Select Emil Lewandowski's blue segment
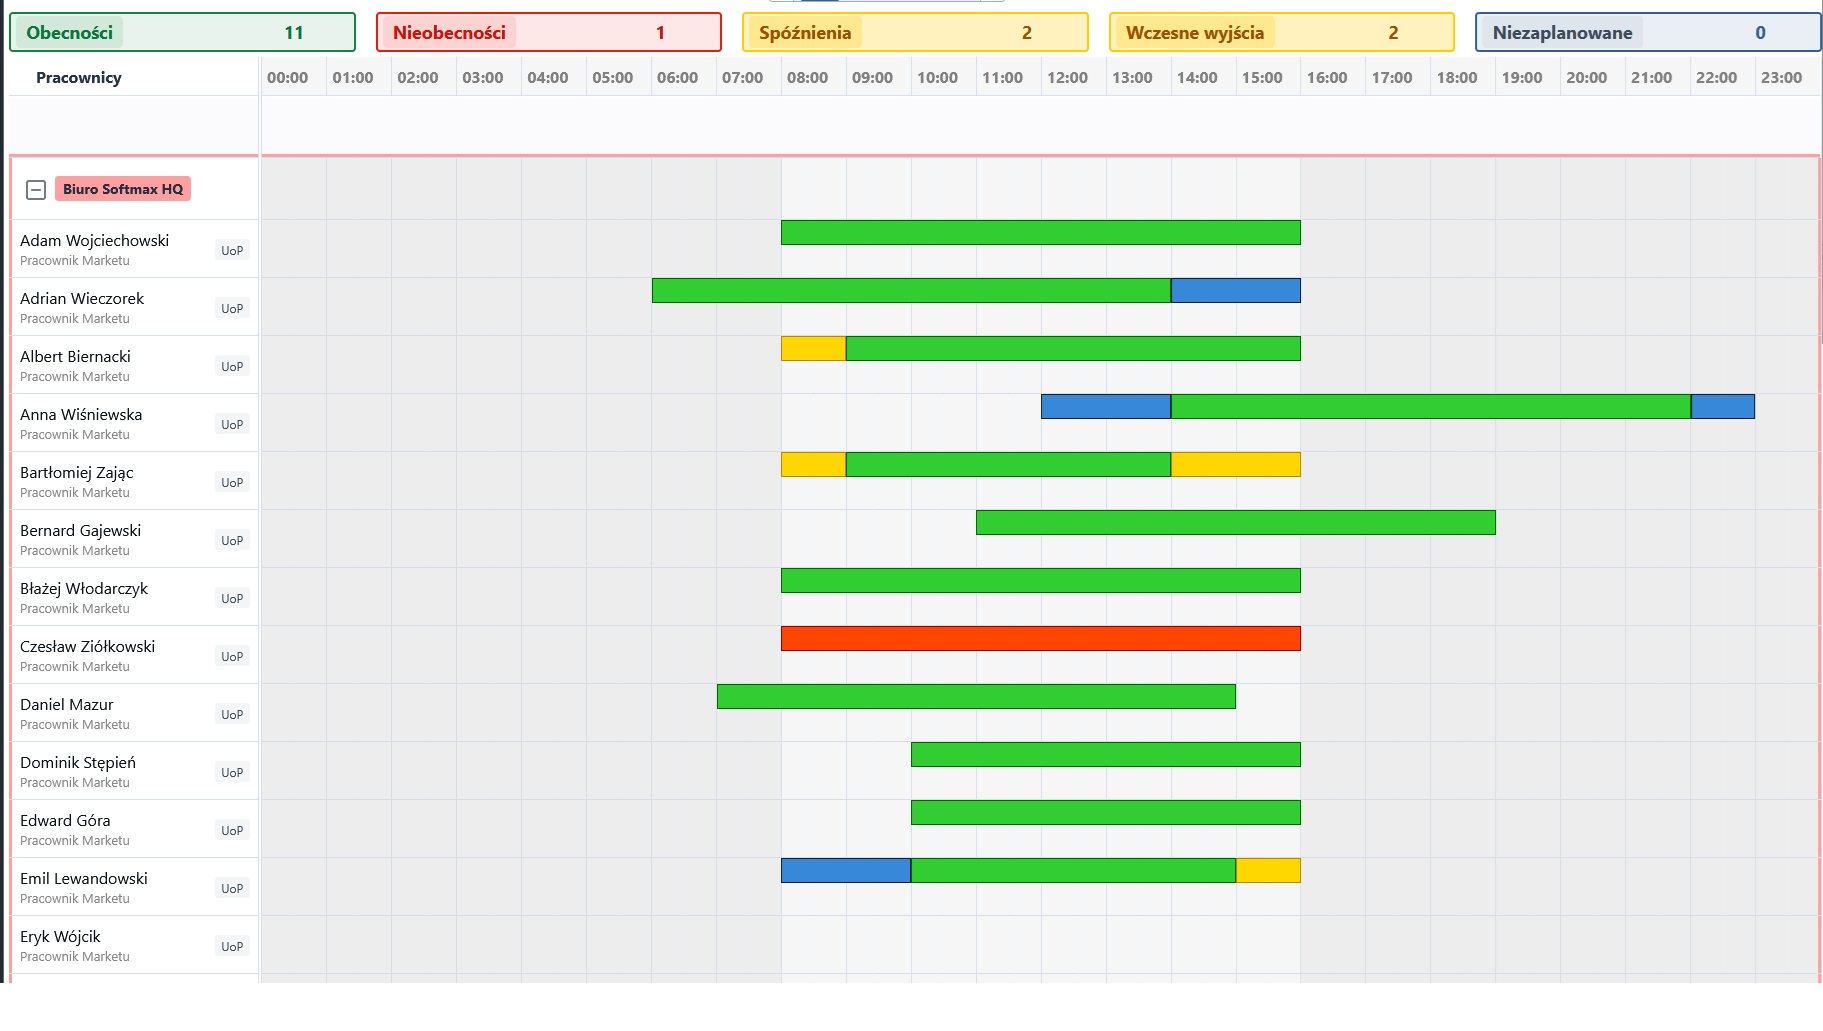 [x=846, y=870]
